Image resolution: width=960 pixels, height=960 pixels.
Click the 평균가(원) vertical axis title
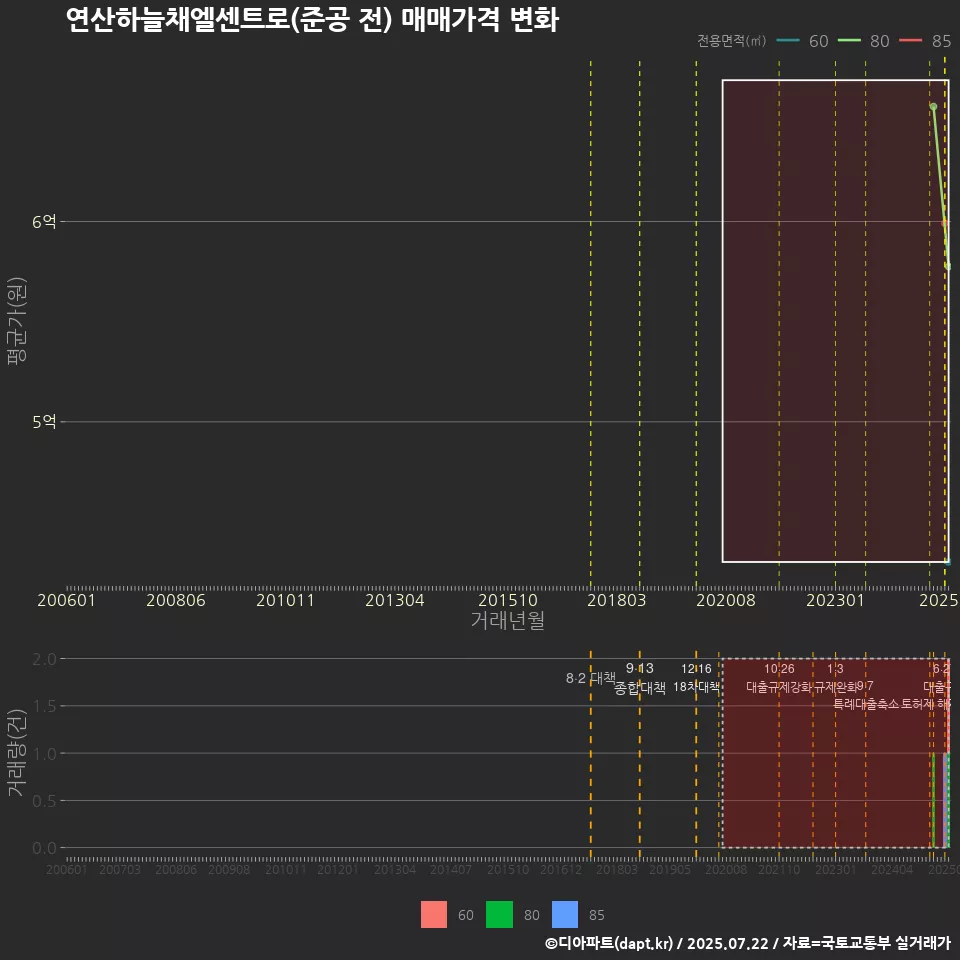point(17,321)
